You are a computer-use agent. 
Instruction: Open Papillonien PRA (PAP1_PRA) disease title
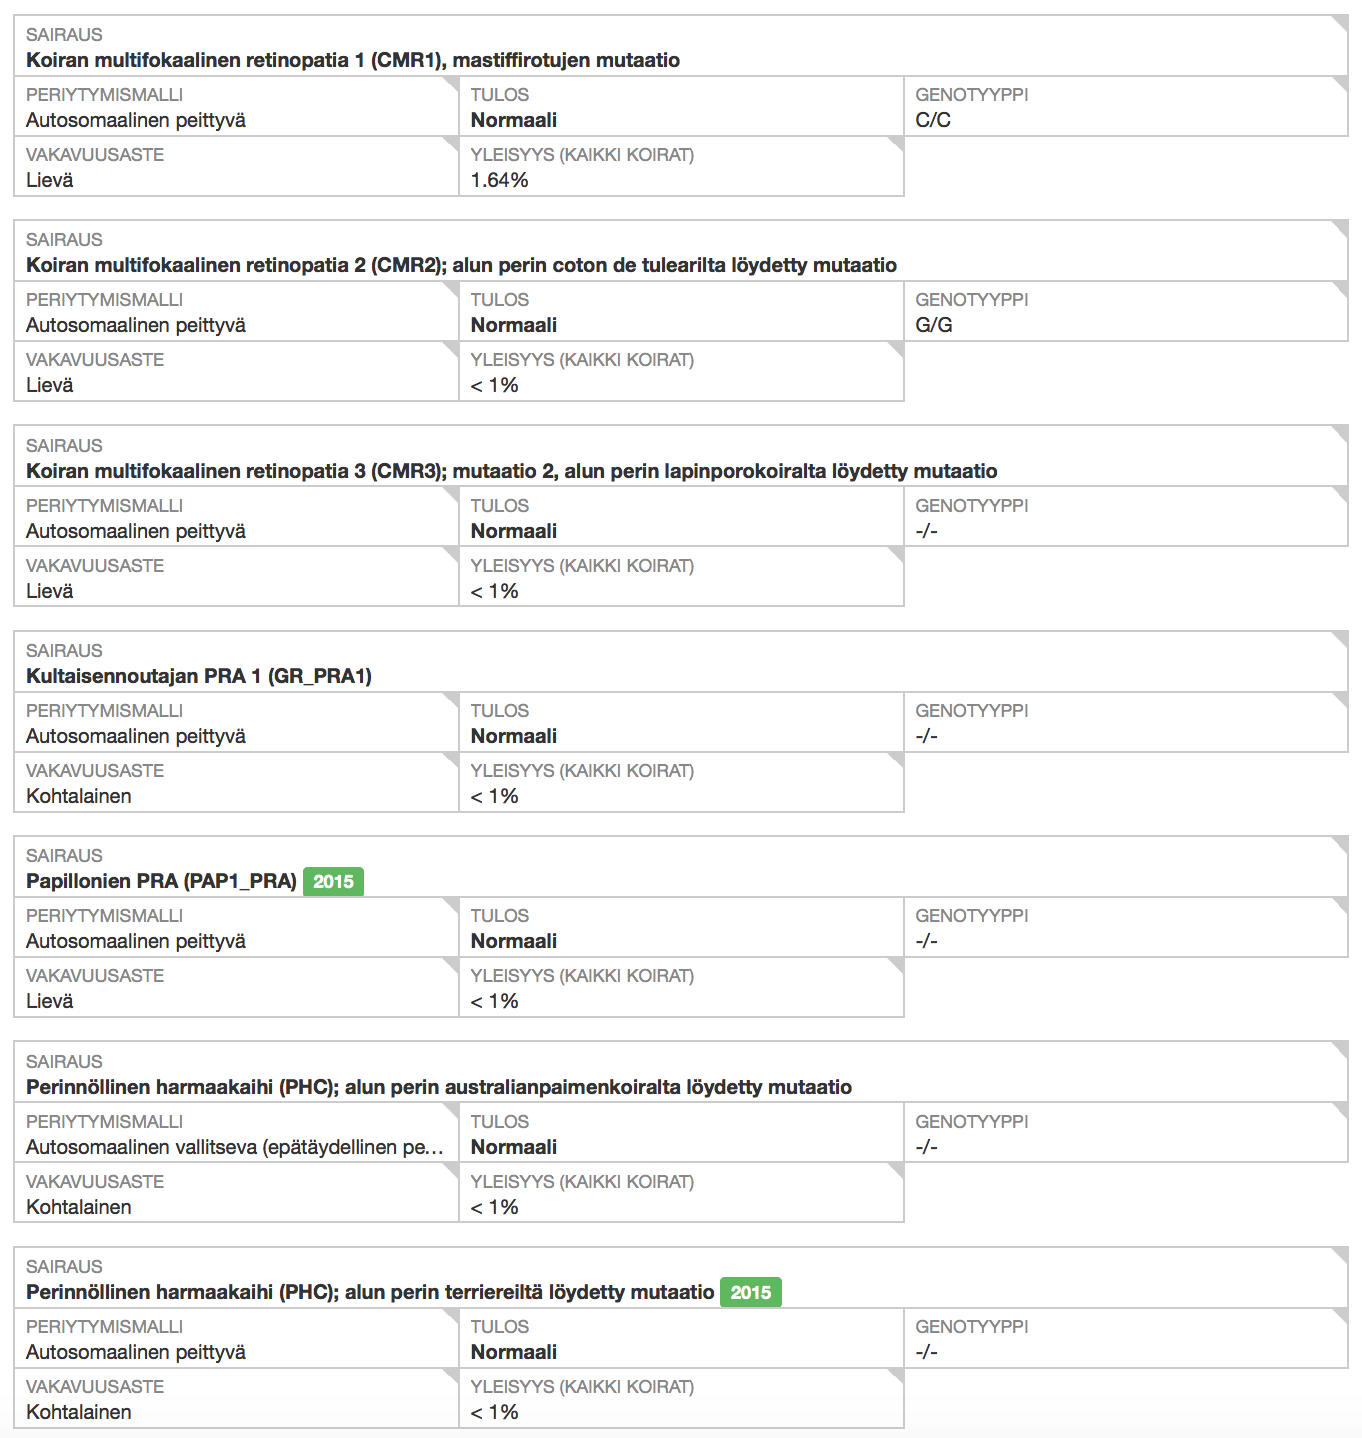(x=161, y=881)
